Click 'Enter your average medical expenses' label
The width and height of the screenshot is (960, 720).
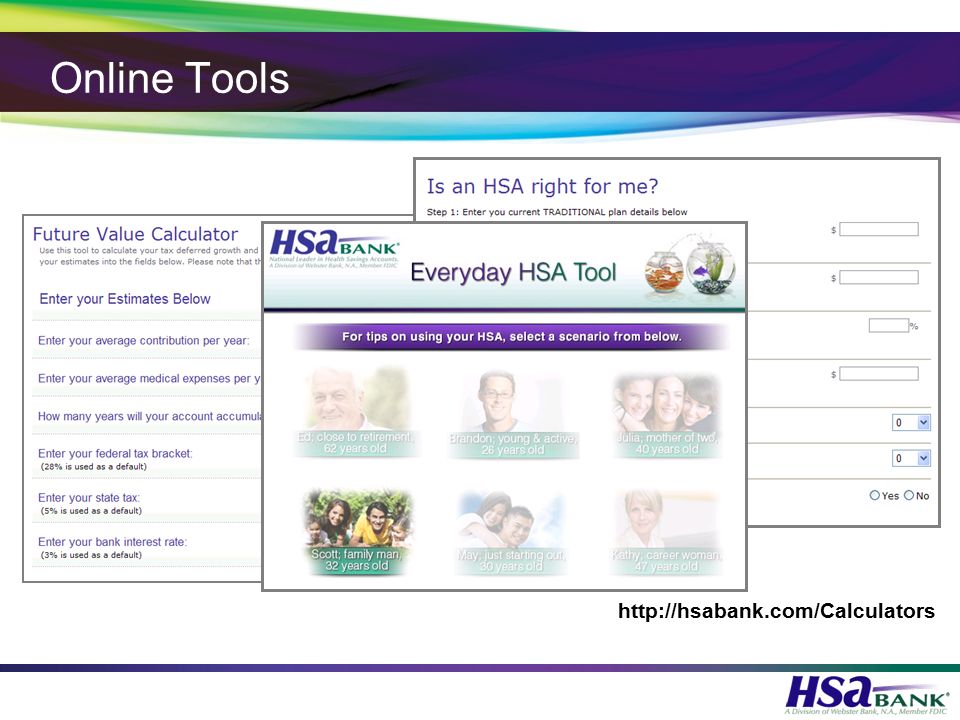coord(149,378)
